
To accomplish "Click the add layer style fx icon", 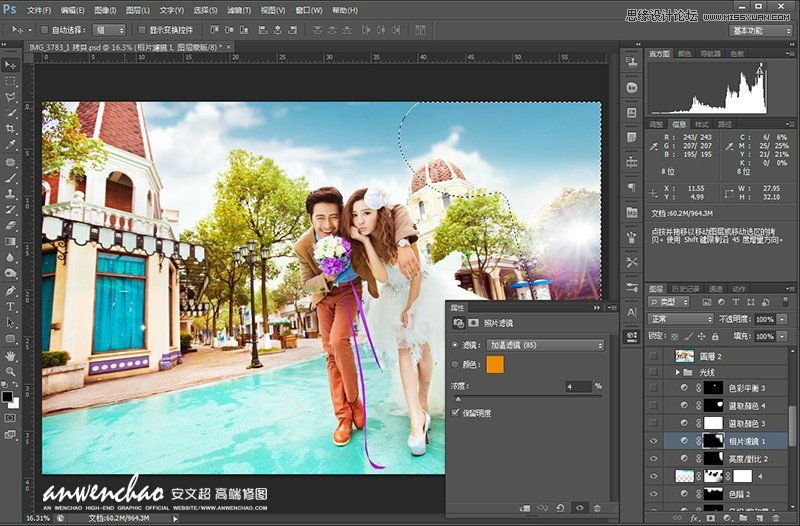I will point(694,518).
